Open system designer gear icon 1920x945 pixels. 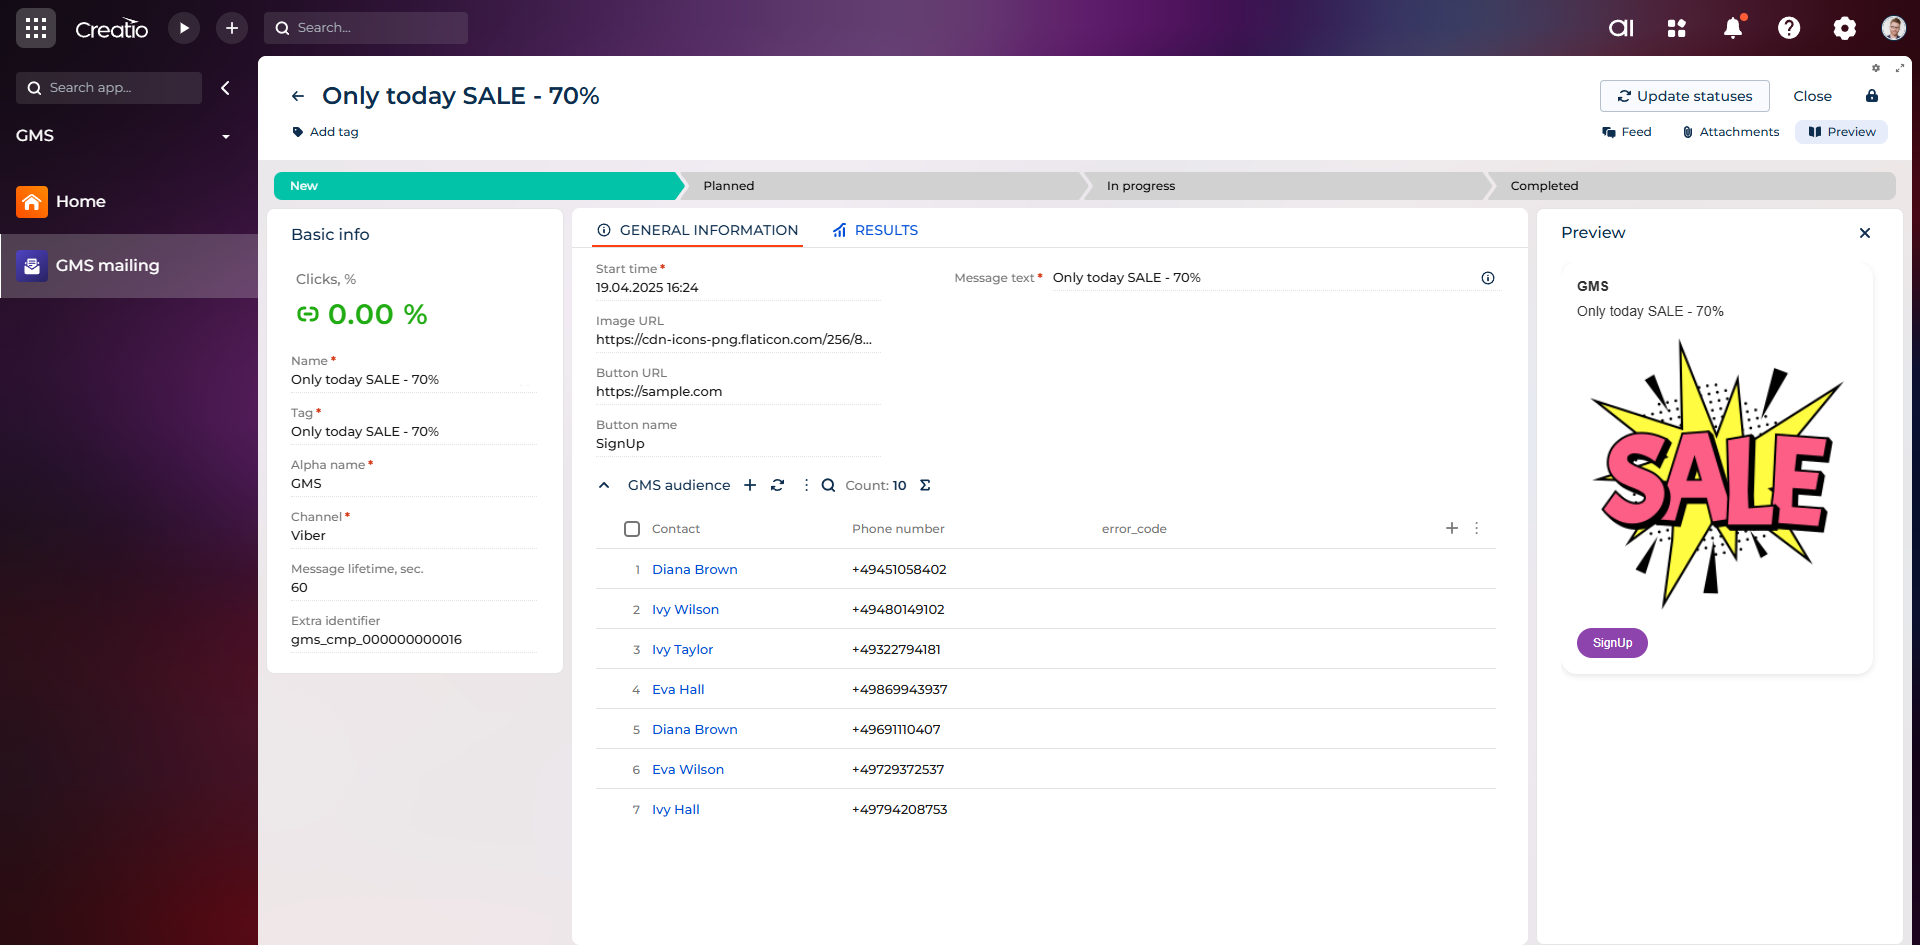[1844, 28]
